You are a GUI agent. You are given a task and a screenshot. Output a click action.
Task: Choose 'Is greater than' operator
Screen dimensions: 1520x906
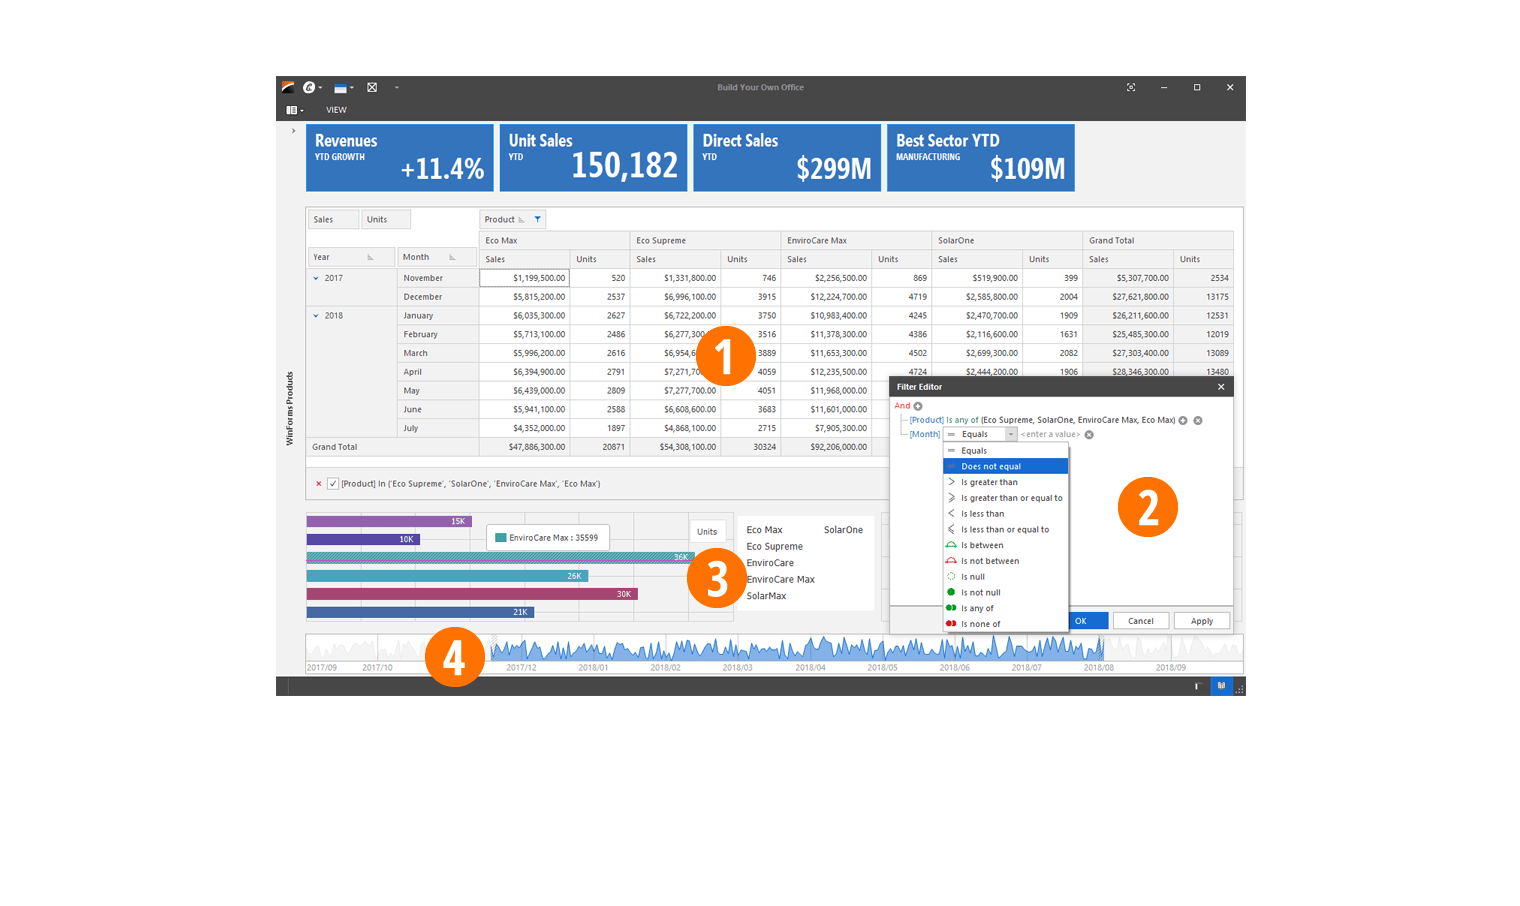click(988, 482)
